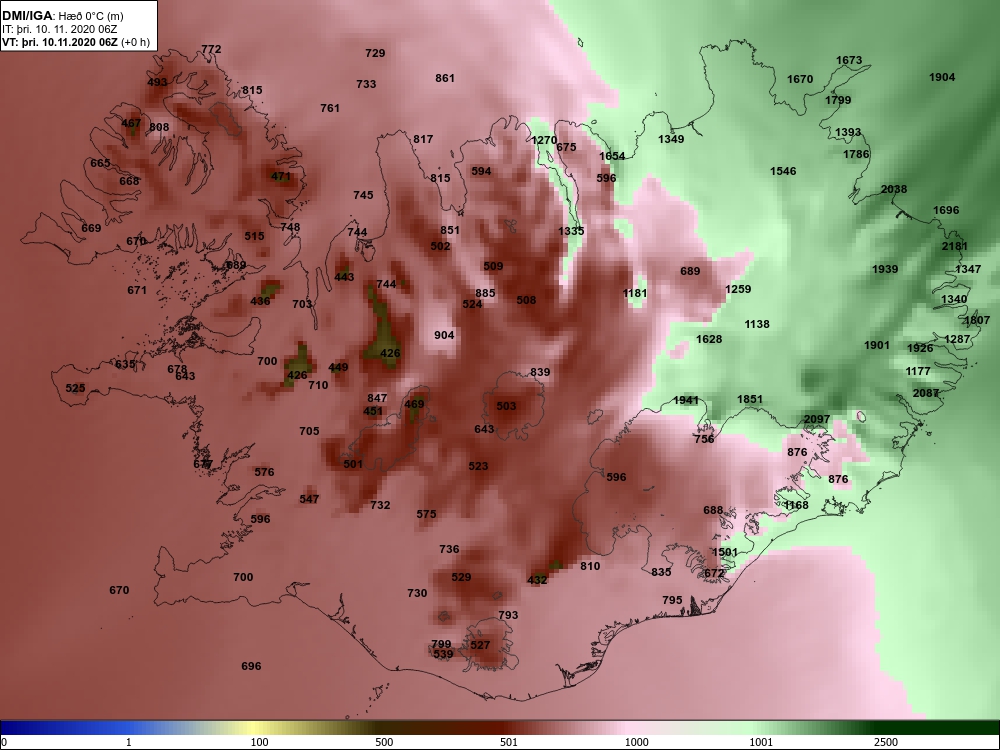The height and width of the screenshot is (750, 1000).
Task: Click the 2097 value
Action: coord(817,419)
